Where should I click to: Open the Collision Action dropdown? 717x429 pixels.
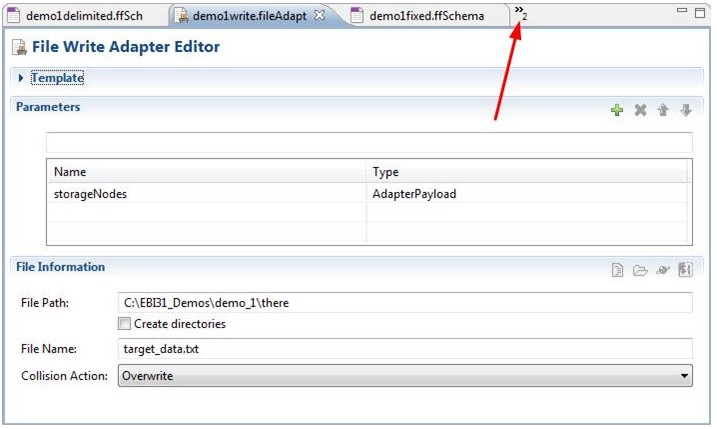(405, 375)
